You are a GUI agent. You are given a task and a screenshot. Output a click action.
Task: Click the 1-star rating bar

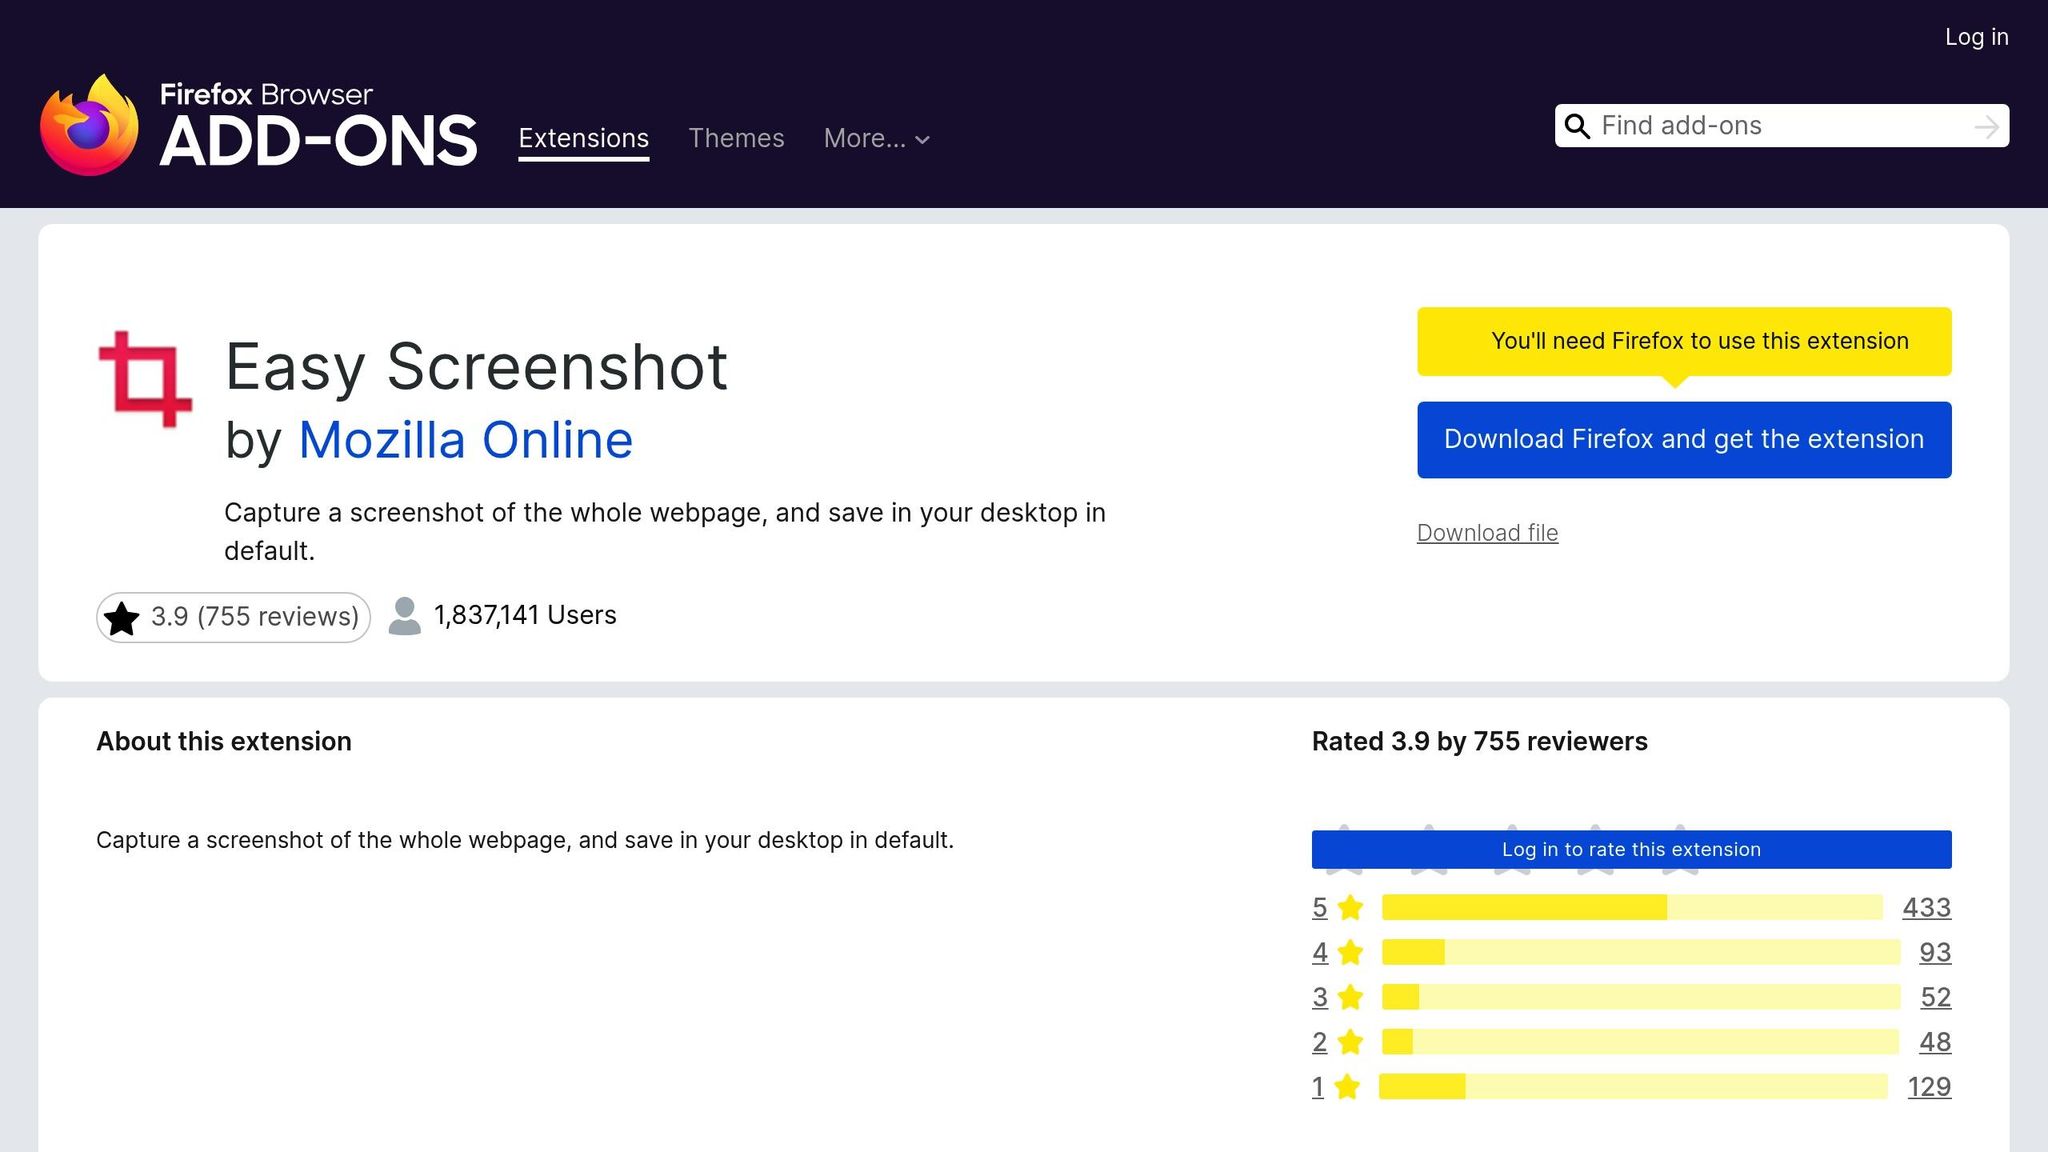coord(1633,1087)
